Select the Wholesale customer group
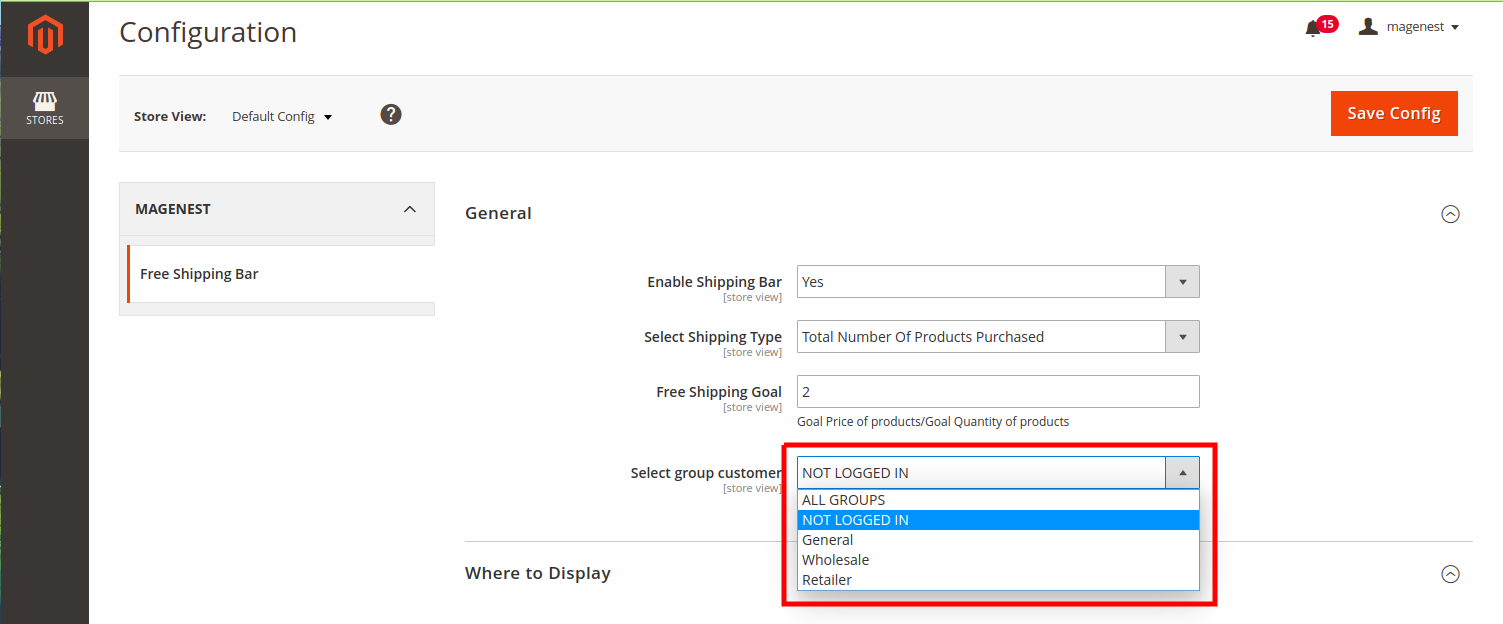This screenshot has height=624, width=1503. coord(835,560)
